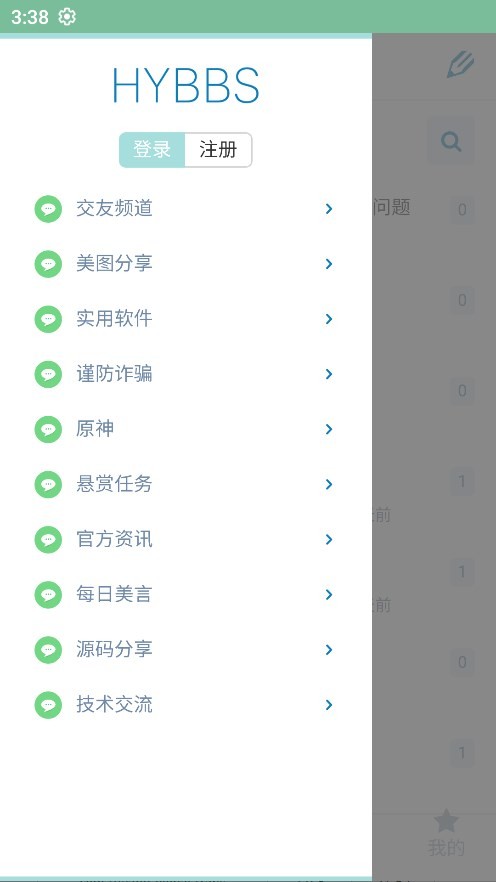Open the 官方资讯 forum entry

pos(186,539)
